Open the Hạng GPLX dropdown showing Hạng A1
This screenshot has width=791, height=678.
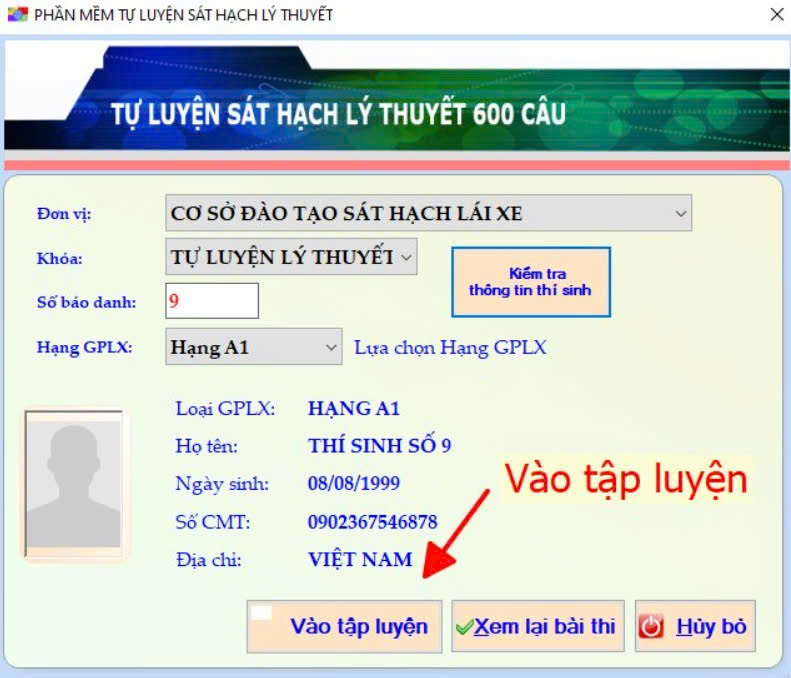(x=254, y=347)
